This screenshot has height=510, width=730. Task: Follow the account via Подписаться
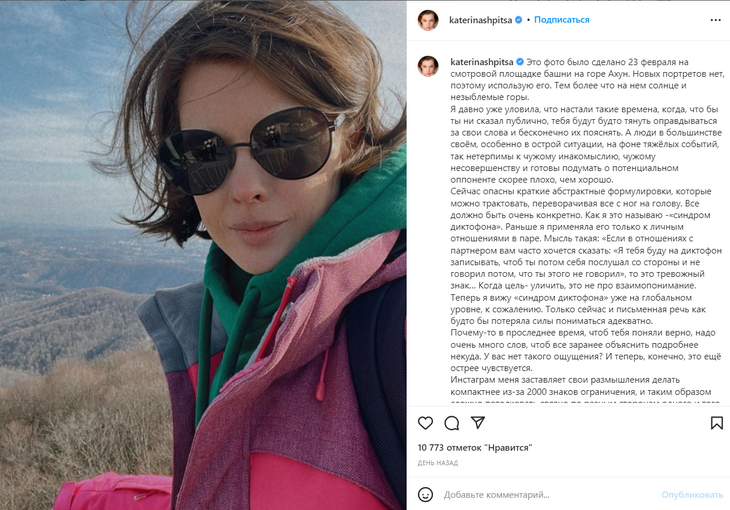pos(561,20)
